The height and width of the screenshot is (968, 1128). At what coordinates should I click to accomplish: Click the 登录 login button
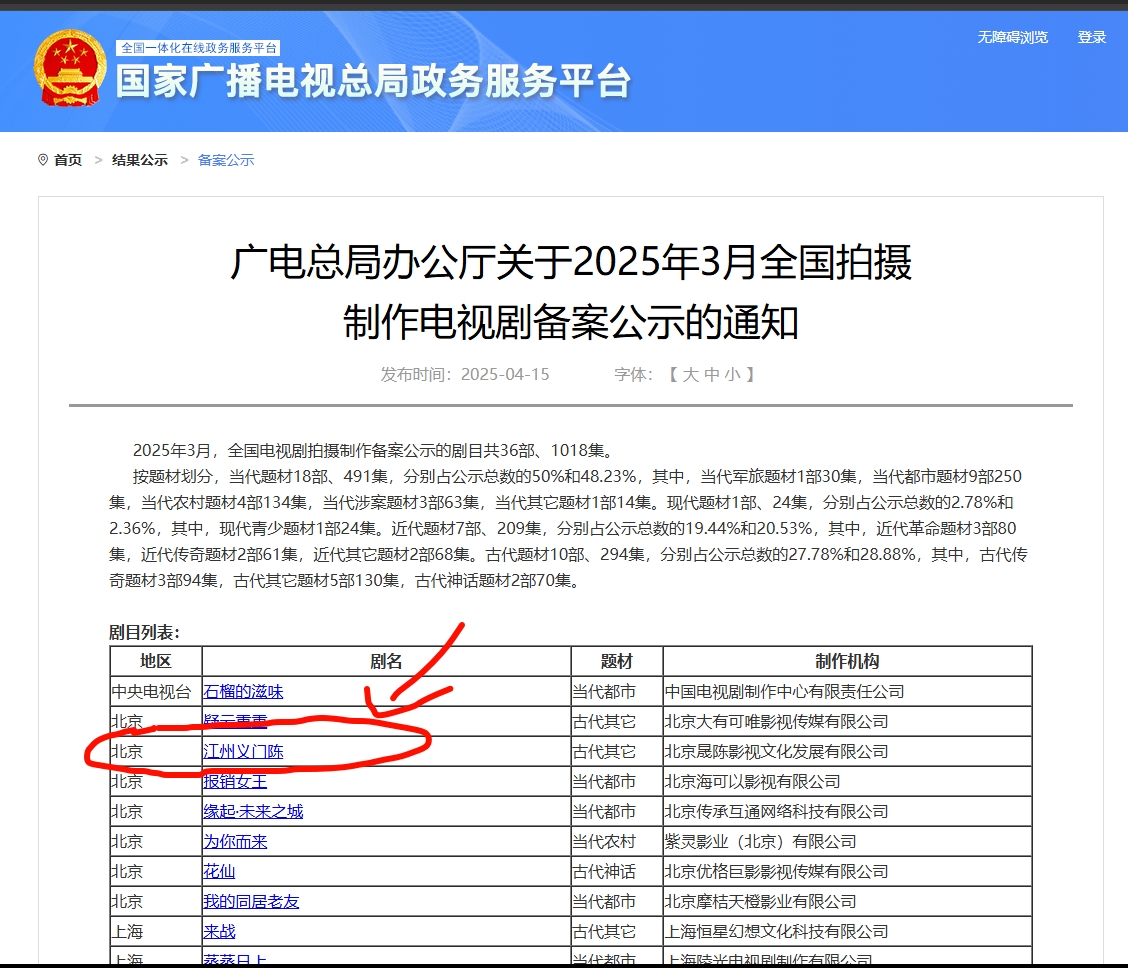(x=1091, y=37)
